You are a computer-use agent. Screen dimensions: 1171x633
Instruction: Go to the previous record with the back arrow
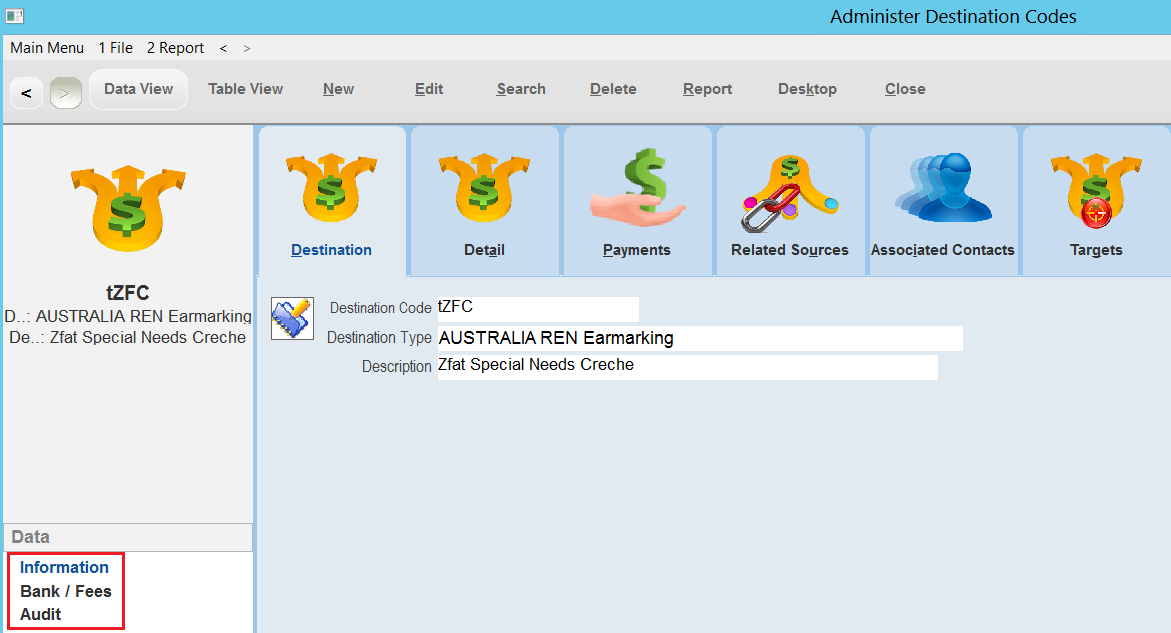(26, 93)
